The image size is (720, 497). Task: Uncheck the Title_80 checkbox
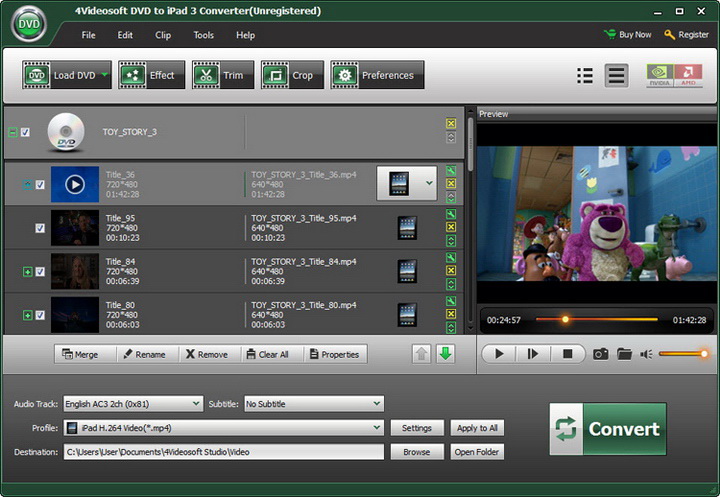[x=40, y=315]
